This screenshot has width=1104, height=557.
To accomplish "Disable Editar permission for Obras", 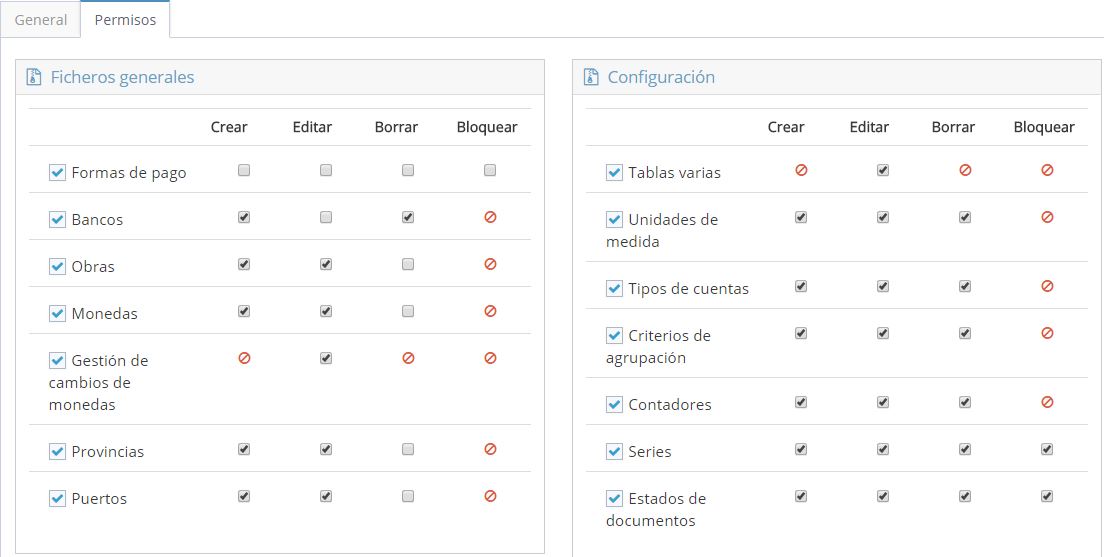I will (326, 264).
